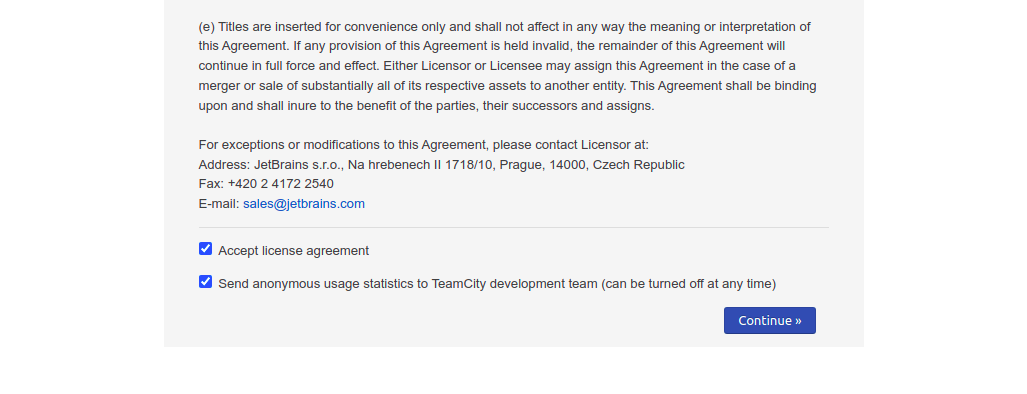
Task: Click the 'Fax:' label text
Action: (x=211, y=184)
